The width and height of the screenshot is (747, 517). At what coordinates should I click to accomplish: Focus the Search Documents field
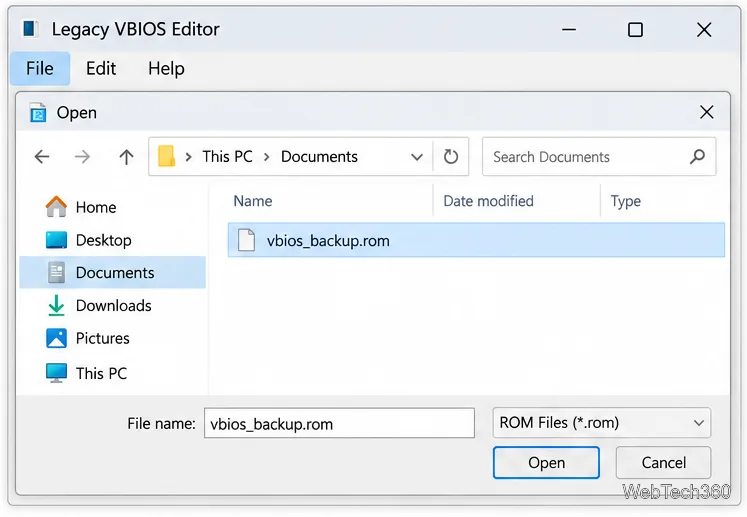tap(599, 156)
